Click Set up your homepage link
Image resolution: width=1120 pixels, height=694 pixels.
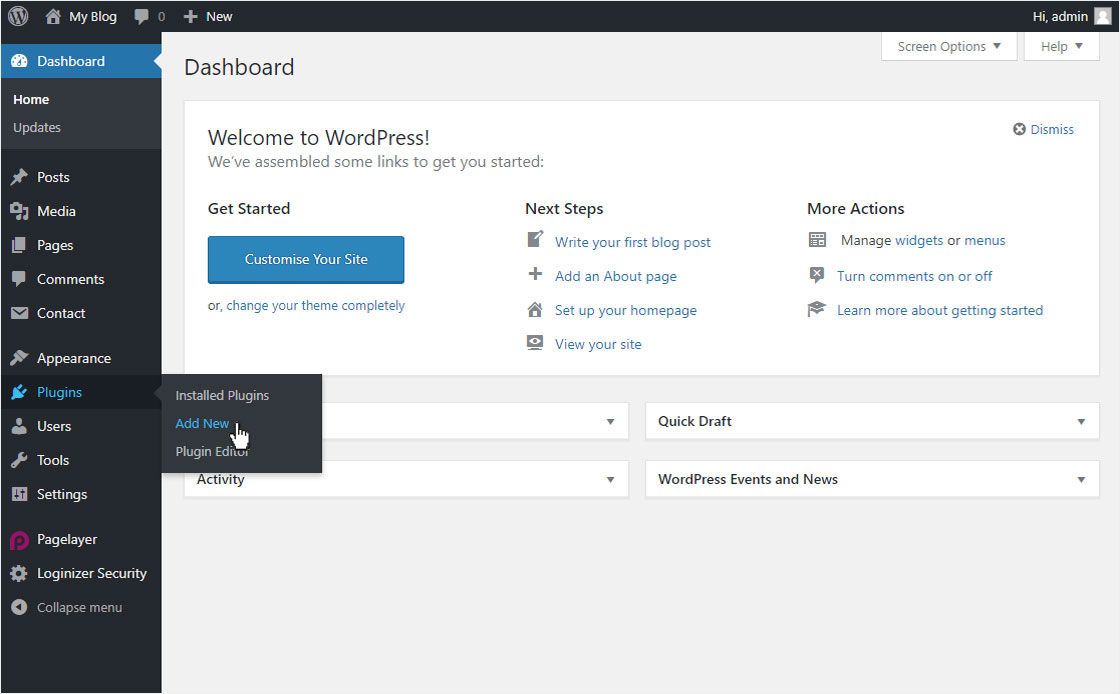tap(626, 311)
